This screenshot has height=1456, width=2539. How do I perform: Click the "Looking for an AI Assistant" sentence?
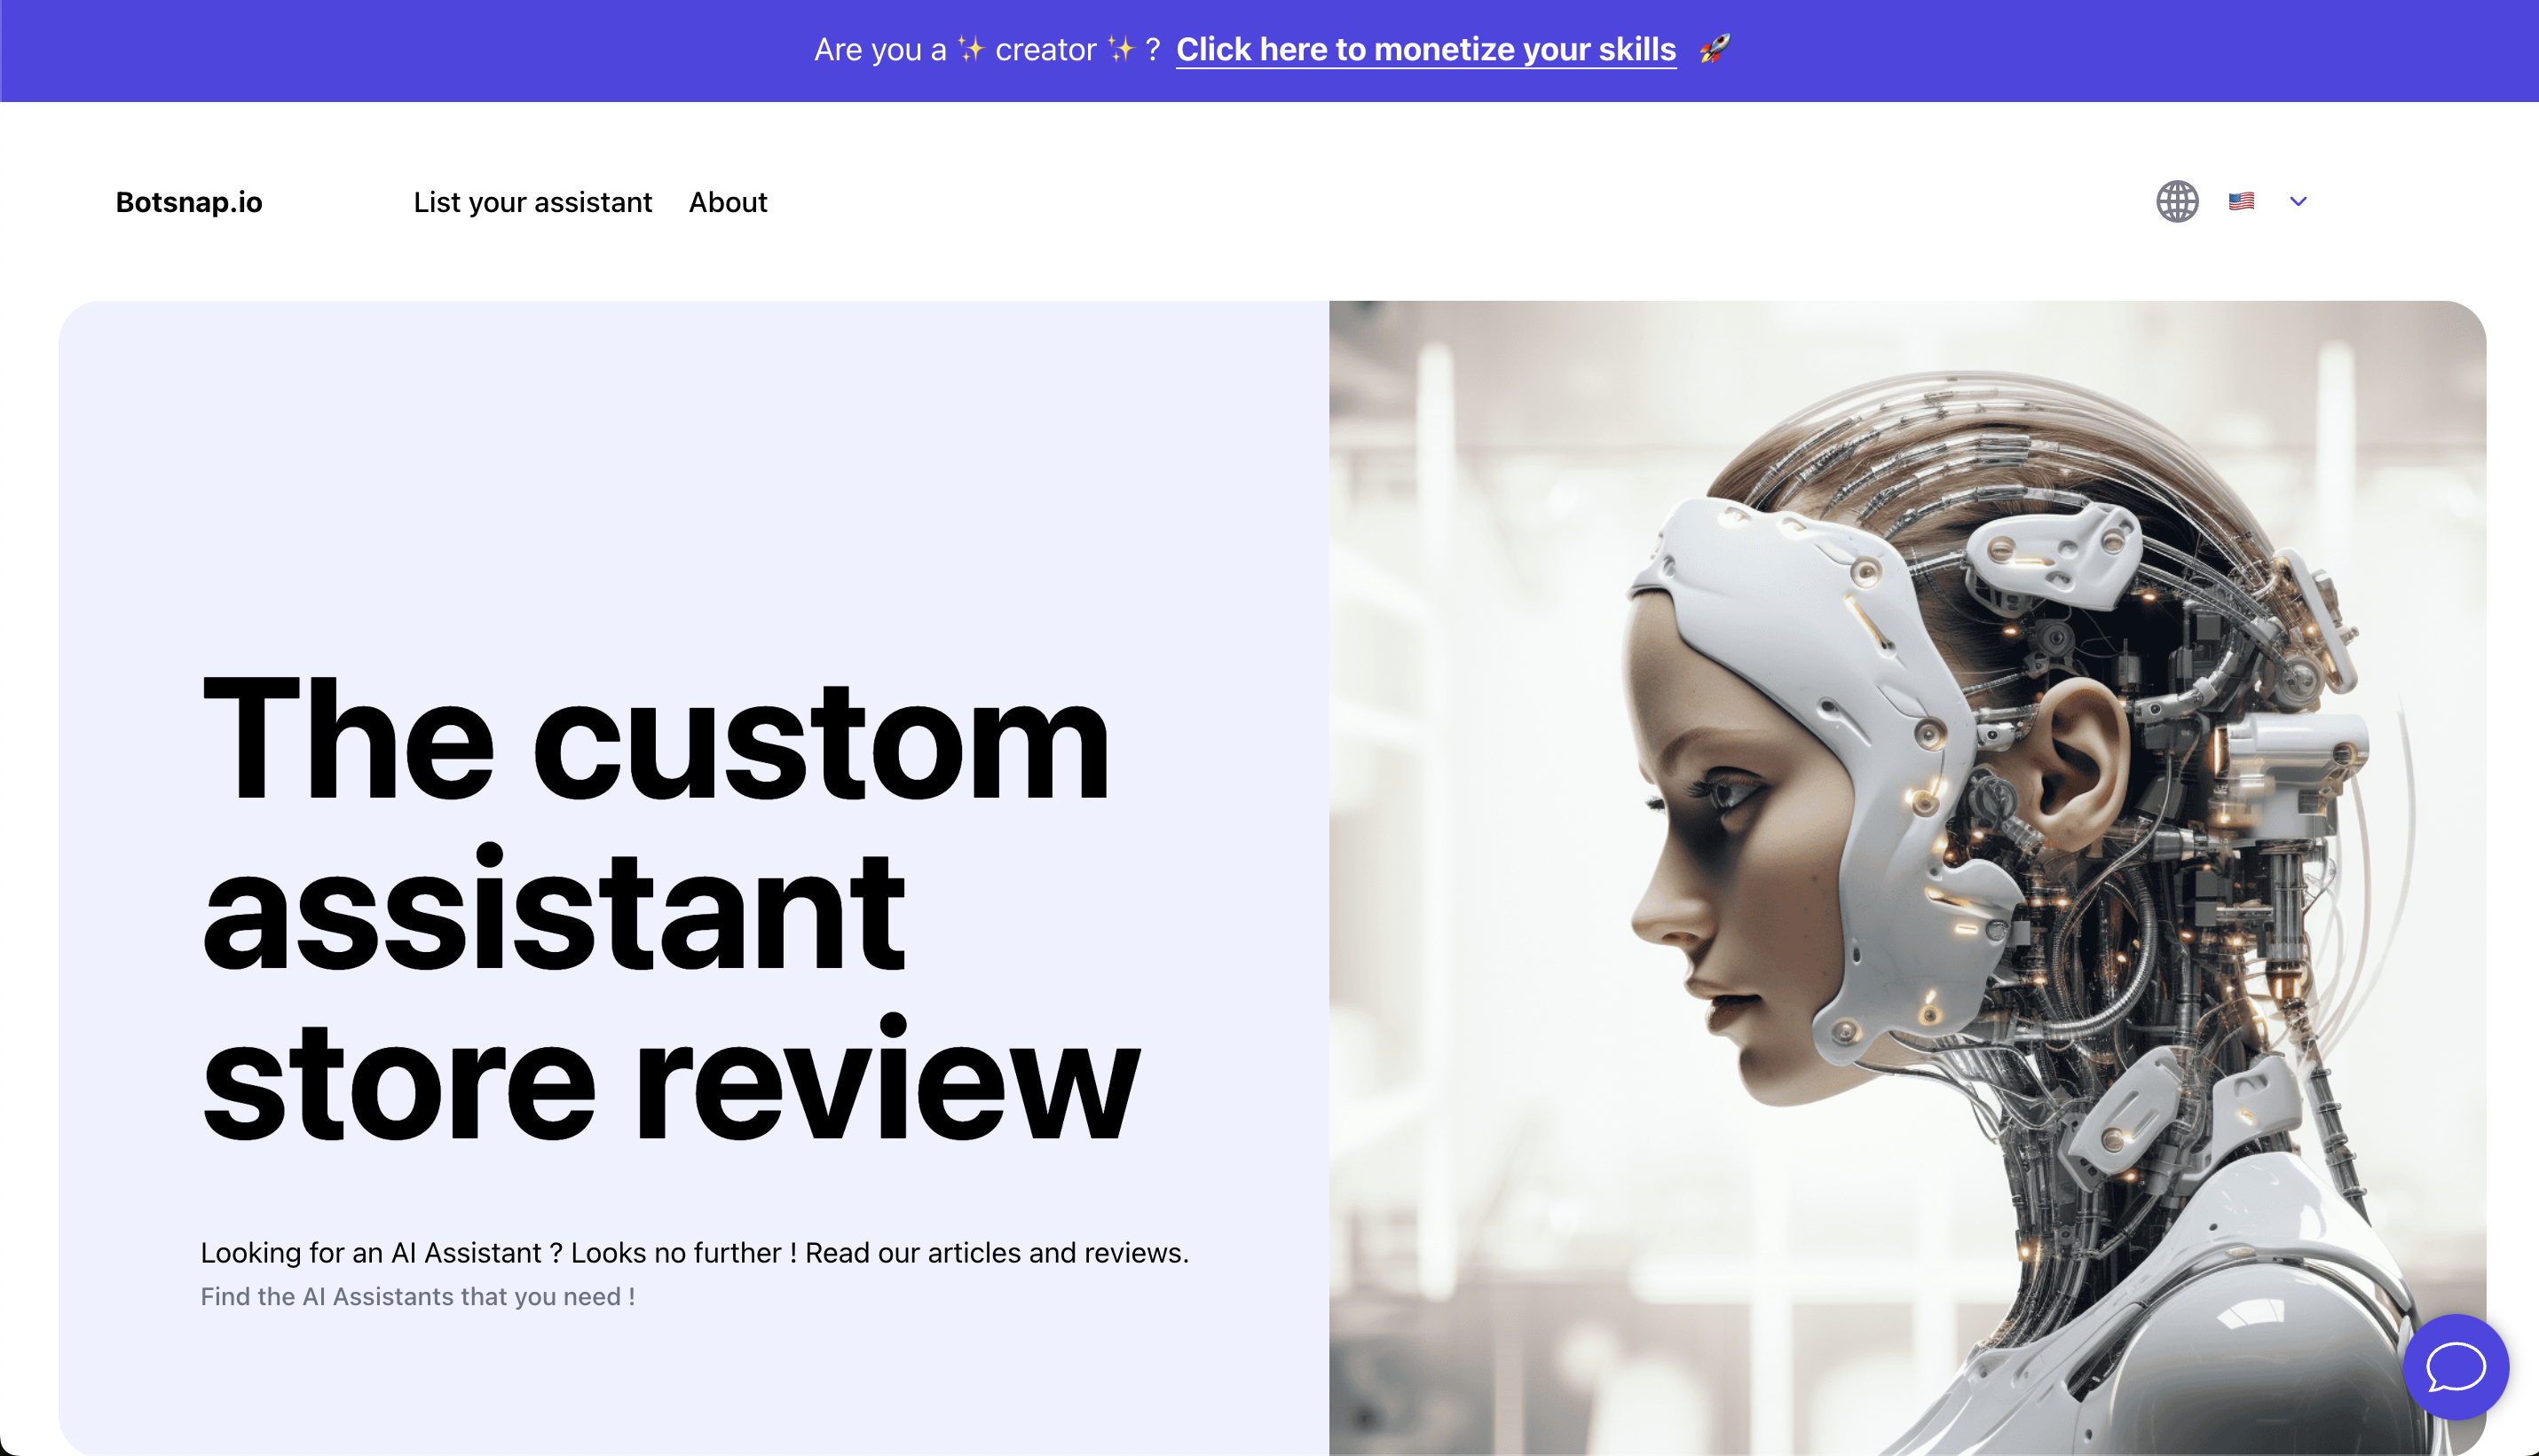(695, 1252)
